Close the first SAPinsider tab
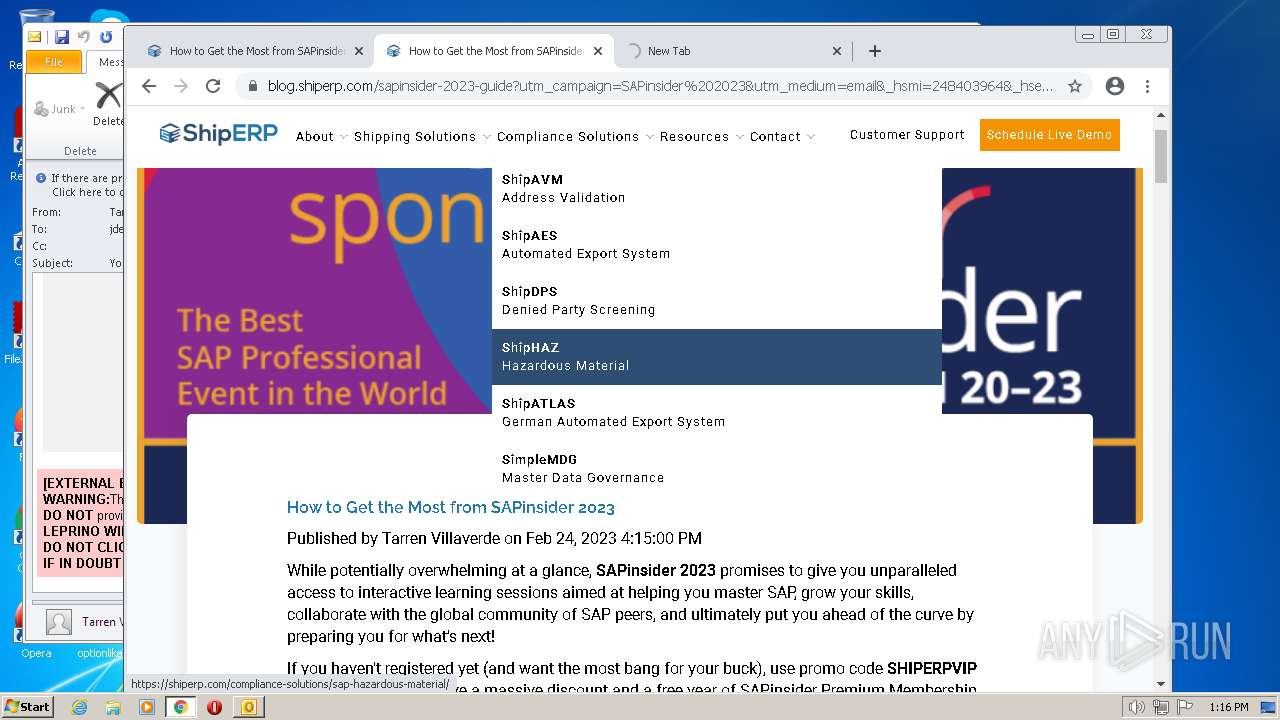This screenshot has height=720, width=1280. point(359,51)
